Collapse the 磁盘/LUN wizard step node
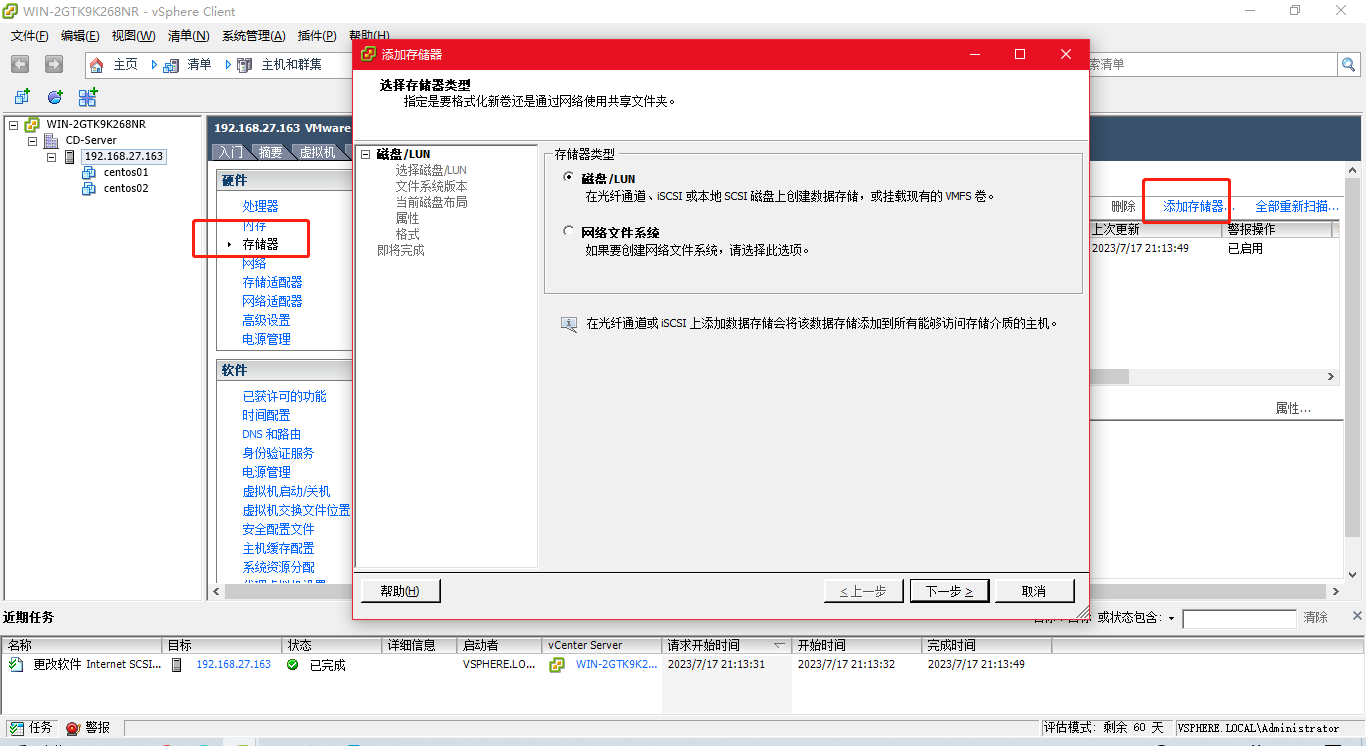The image size is (1366, 746). 366,154
